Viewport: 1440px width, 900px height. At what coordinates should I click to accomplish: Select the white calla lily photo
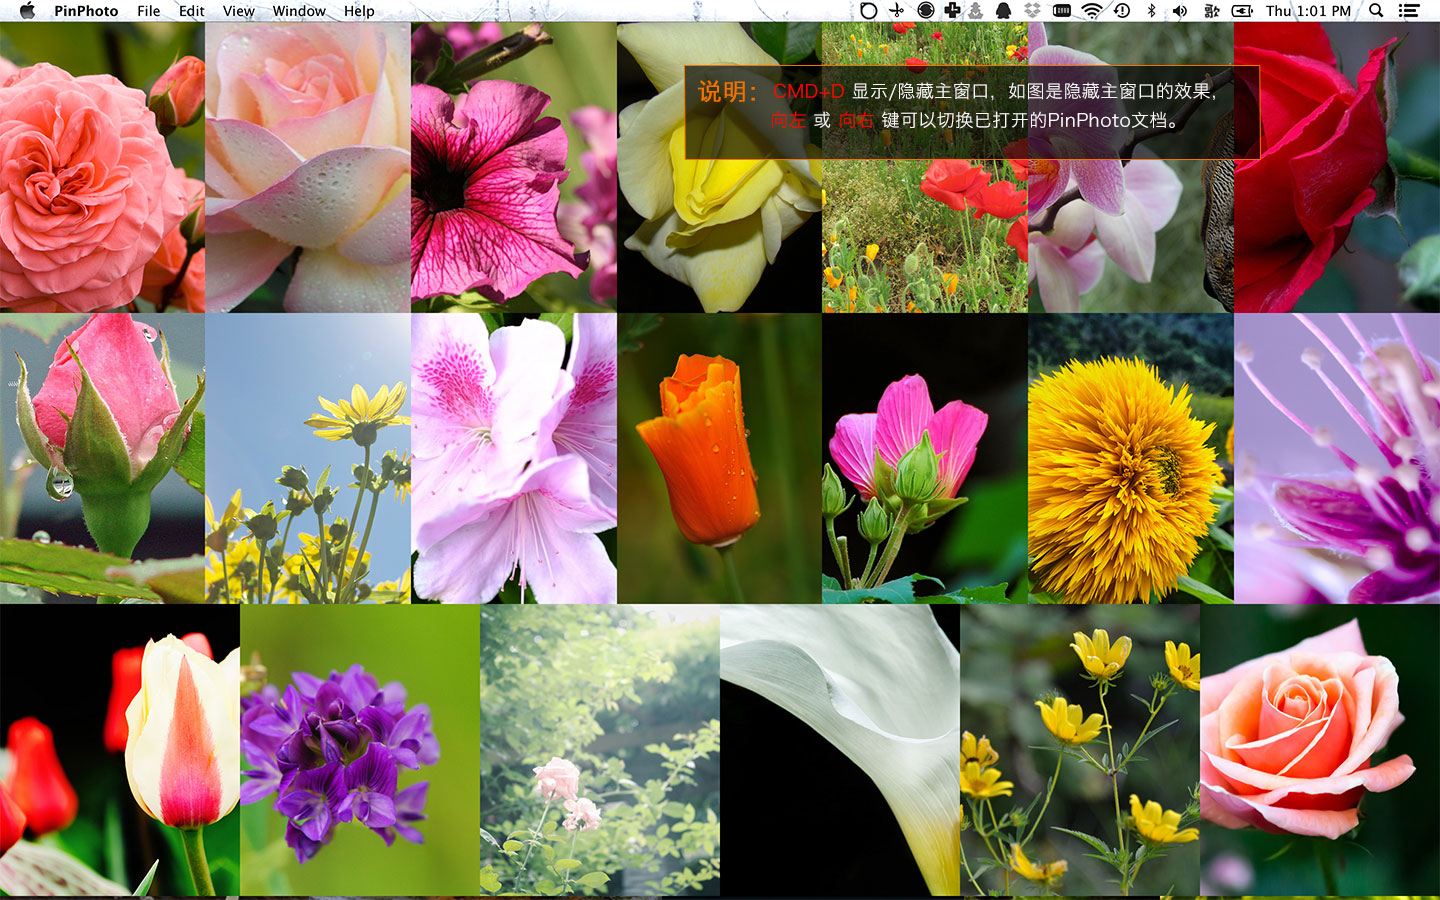840,750
